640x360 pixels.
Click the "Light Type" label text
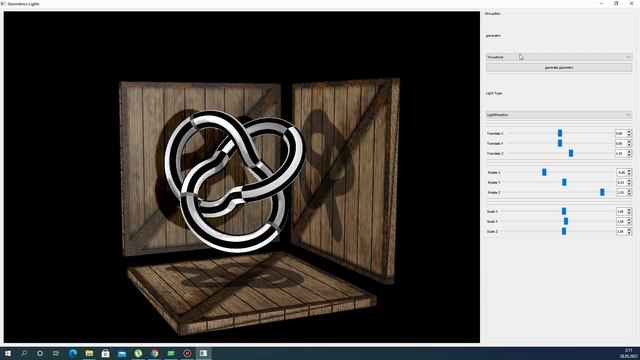point(494,93)
